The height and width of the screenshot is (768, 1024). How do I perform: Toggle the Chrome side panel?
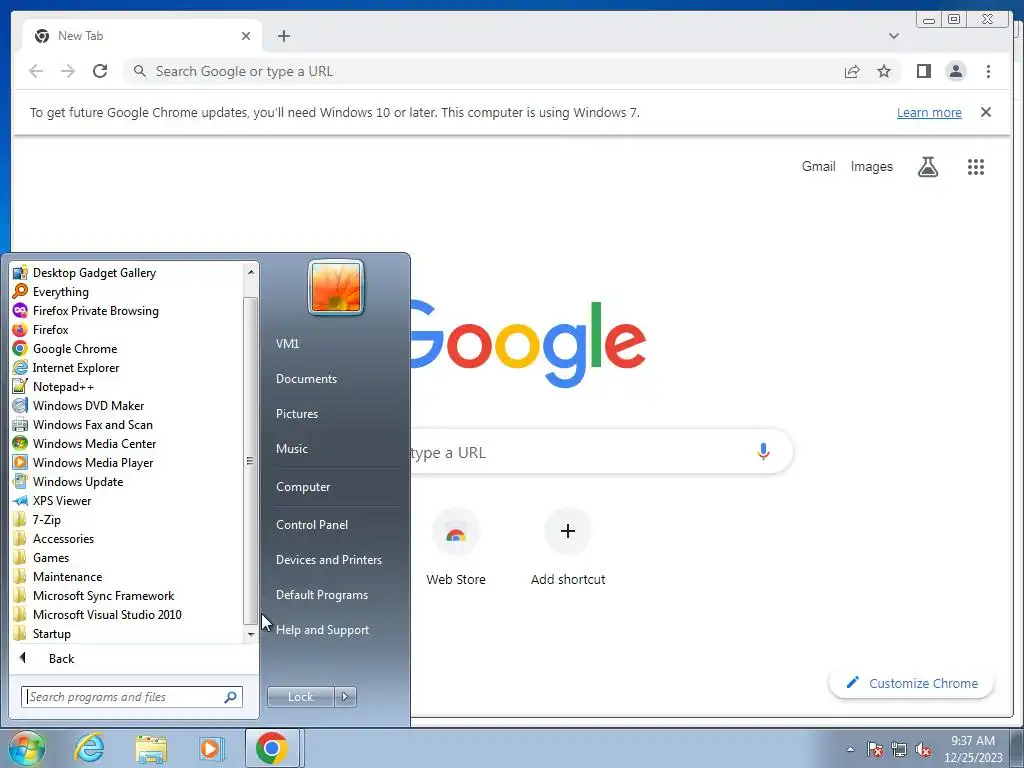[923, 71]
